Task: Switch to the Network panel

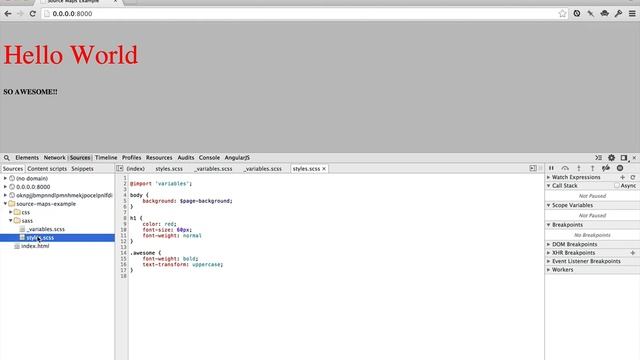Action: point(54,158)
